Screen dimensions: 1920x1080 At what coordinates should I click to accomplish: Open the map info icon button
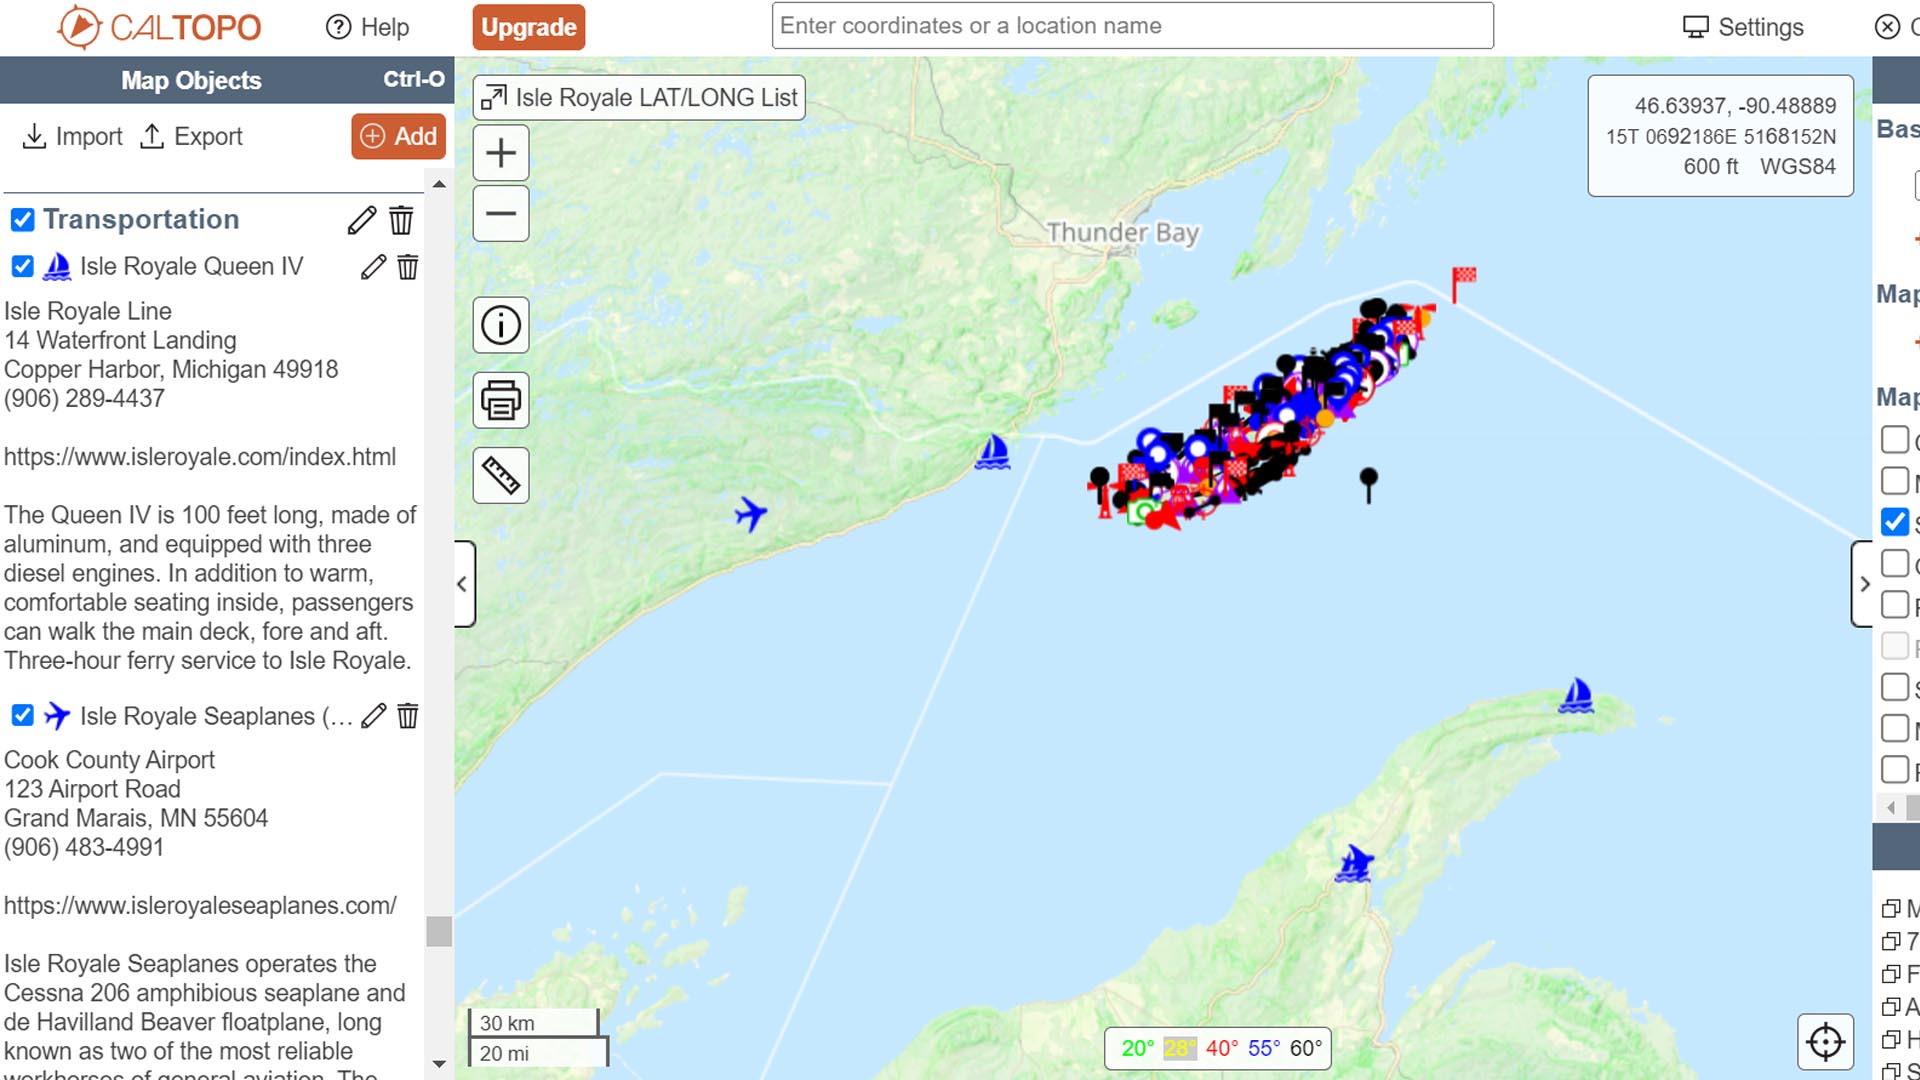click(x=500, y=325)
